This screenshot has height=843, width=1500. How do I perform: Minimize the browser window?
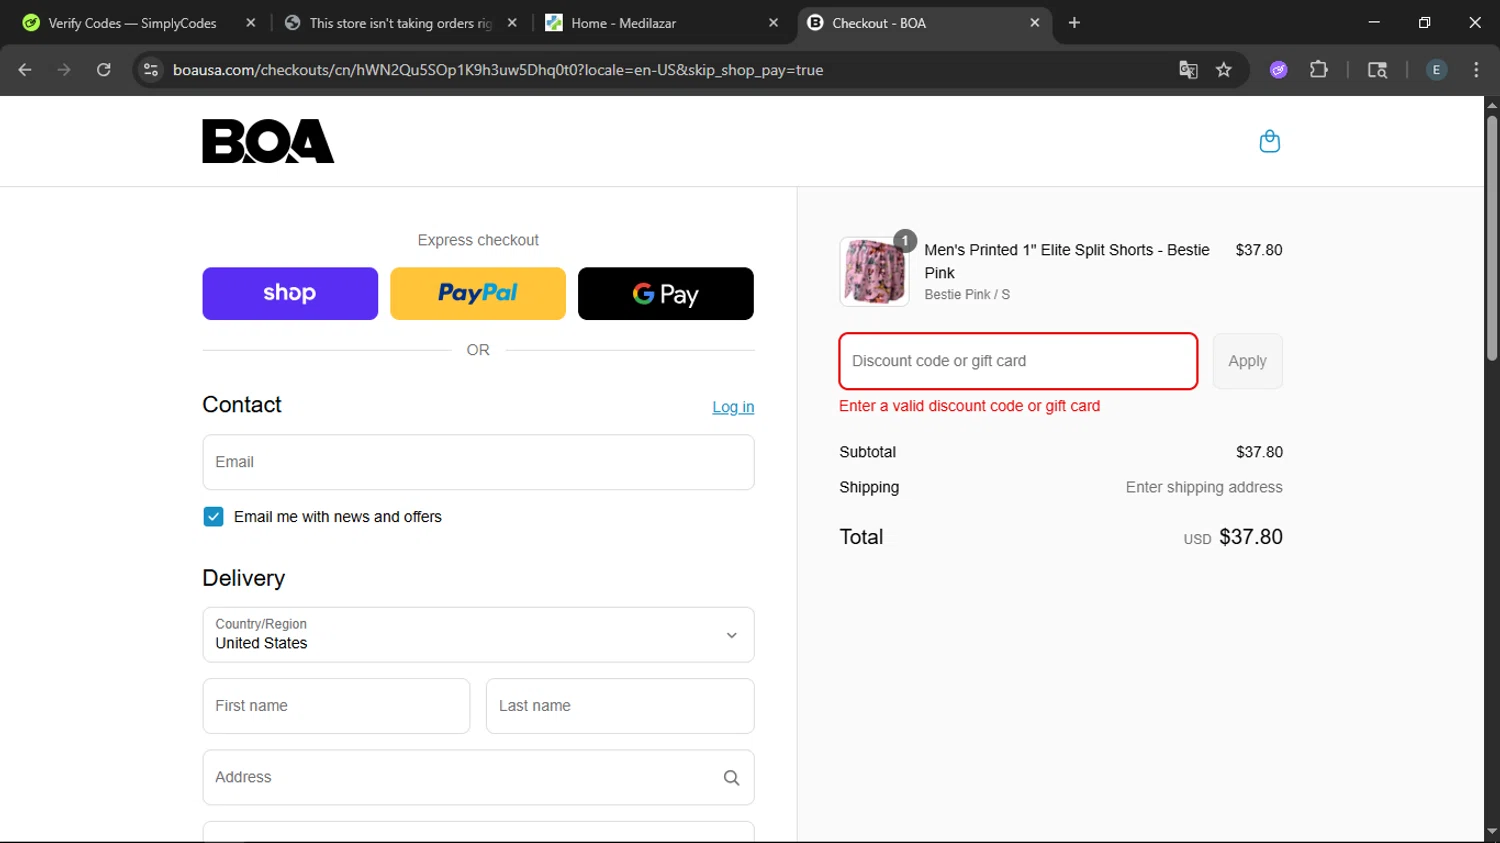[x=1374, y=22]
